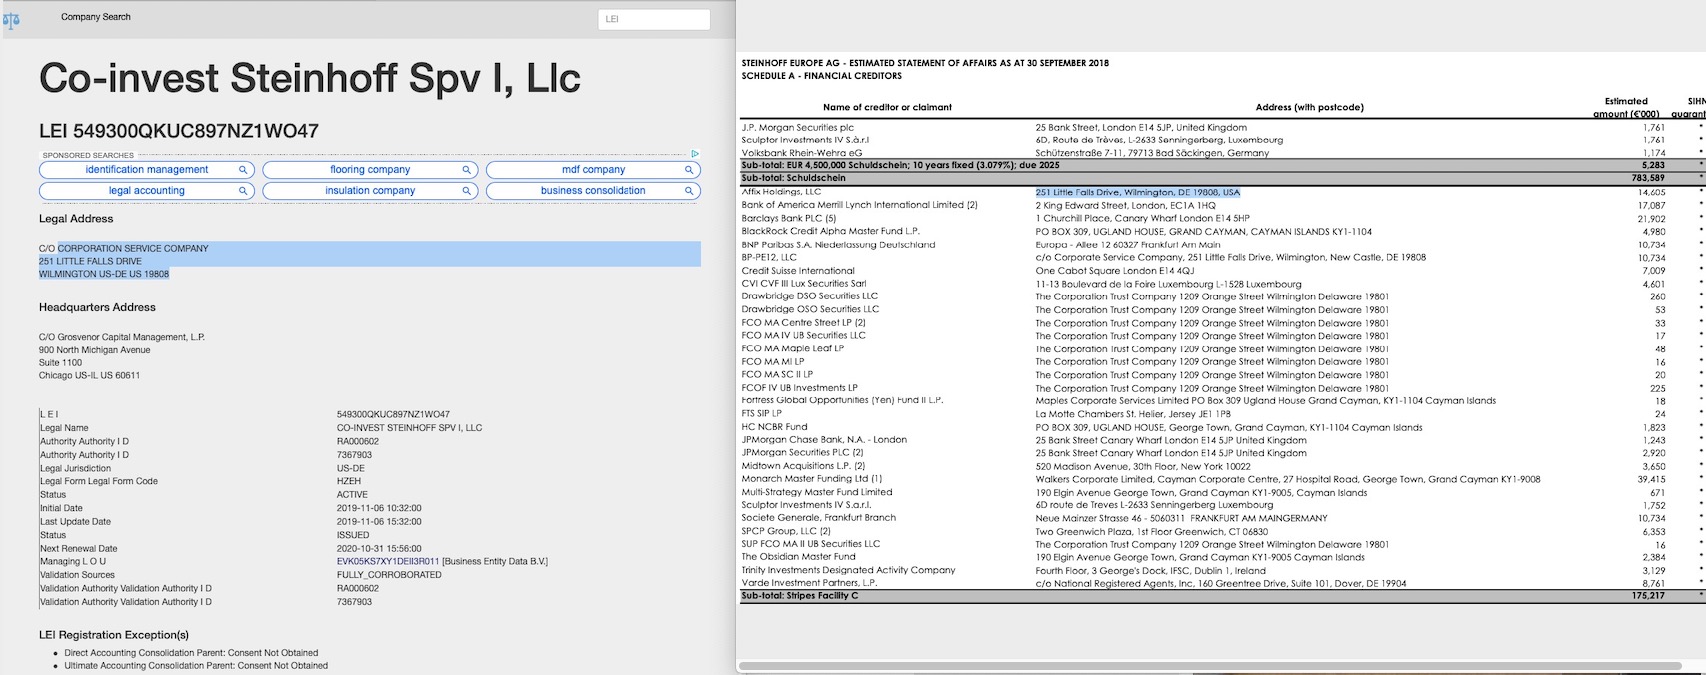Viewport: 1706px width, 675px height.
Task: Click the 'Name of creditor or claimant' column header
Action: click(x=887, y=107)
